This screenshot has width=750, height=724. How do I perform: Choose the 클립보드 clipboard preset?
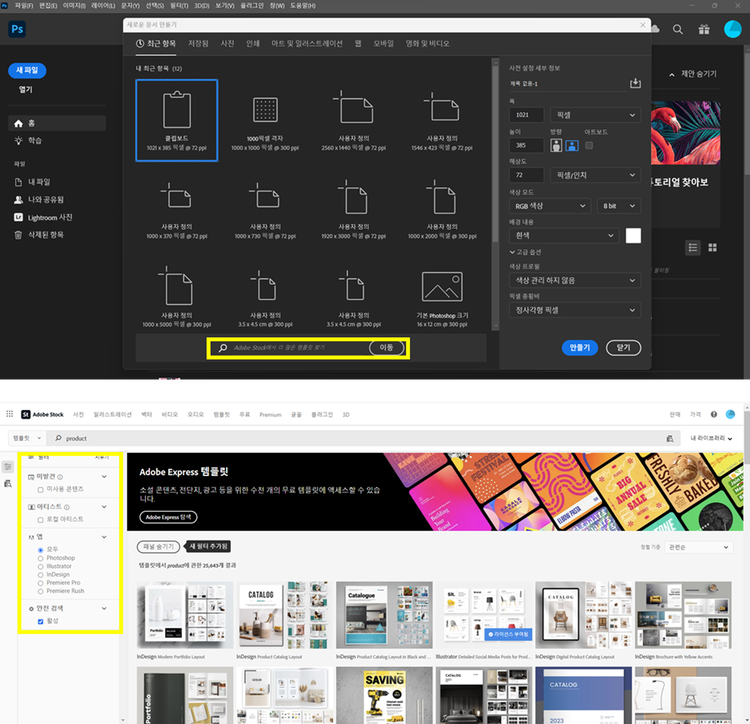(177, 121)
